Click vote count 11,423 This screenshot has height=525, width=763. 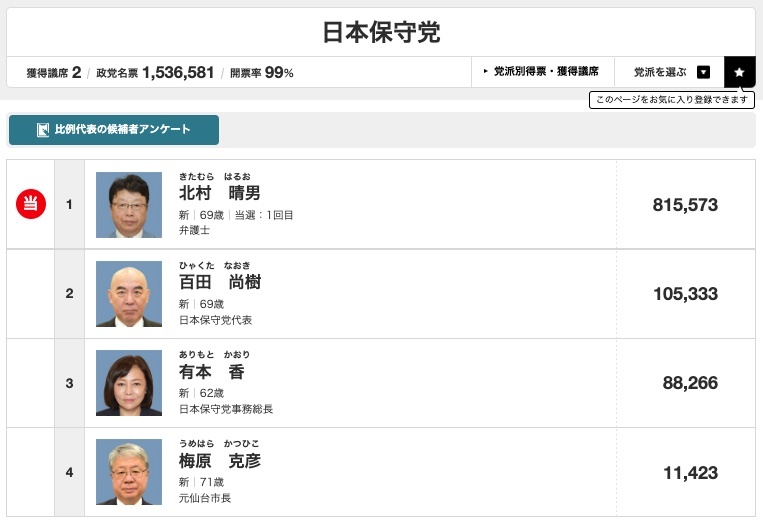pos(690,472)
